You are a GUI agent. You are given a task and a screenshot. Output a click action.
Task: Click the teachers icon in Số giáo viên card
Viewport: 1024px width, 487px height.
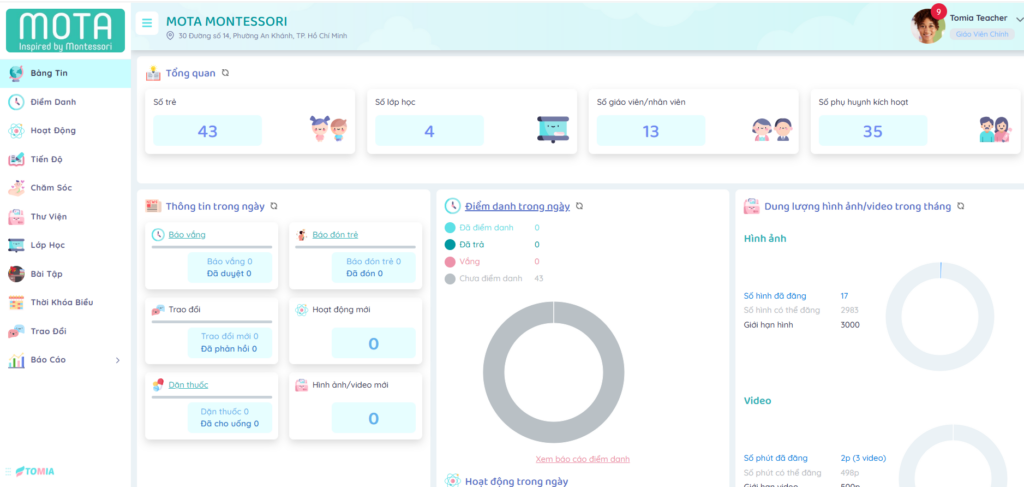coord(772,129)
